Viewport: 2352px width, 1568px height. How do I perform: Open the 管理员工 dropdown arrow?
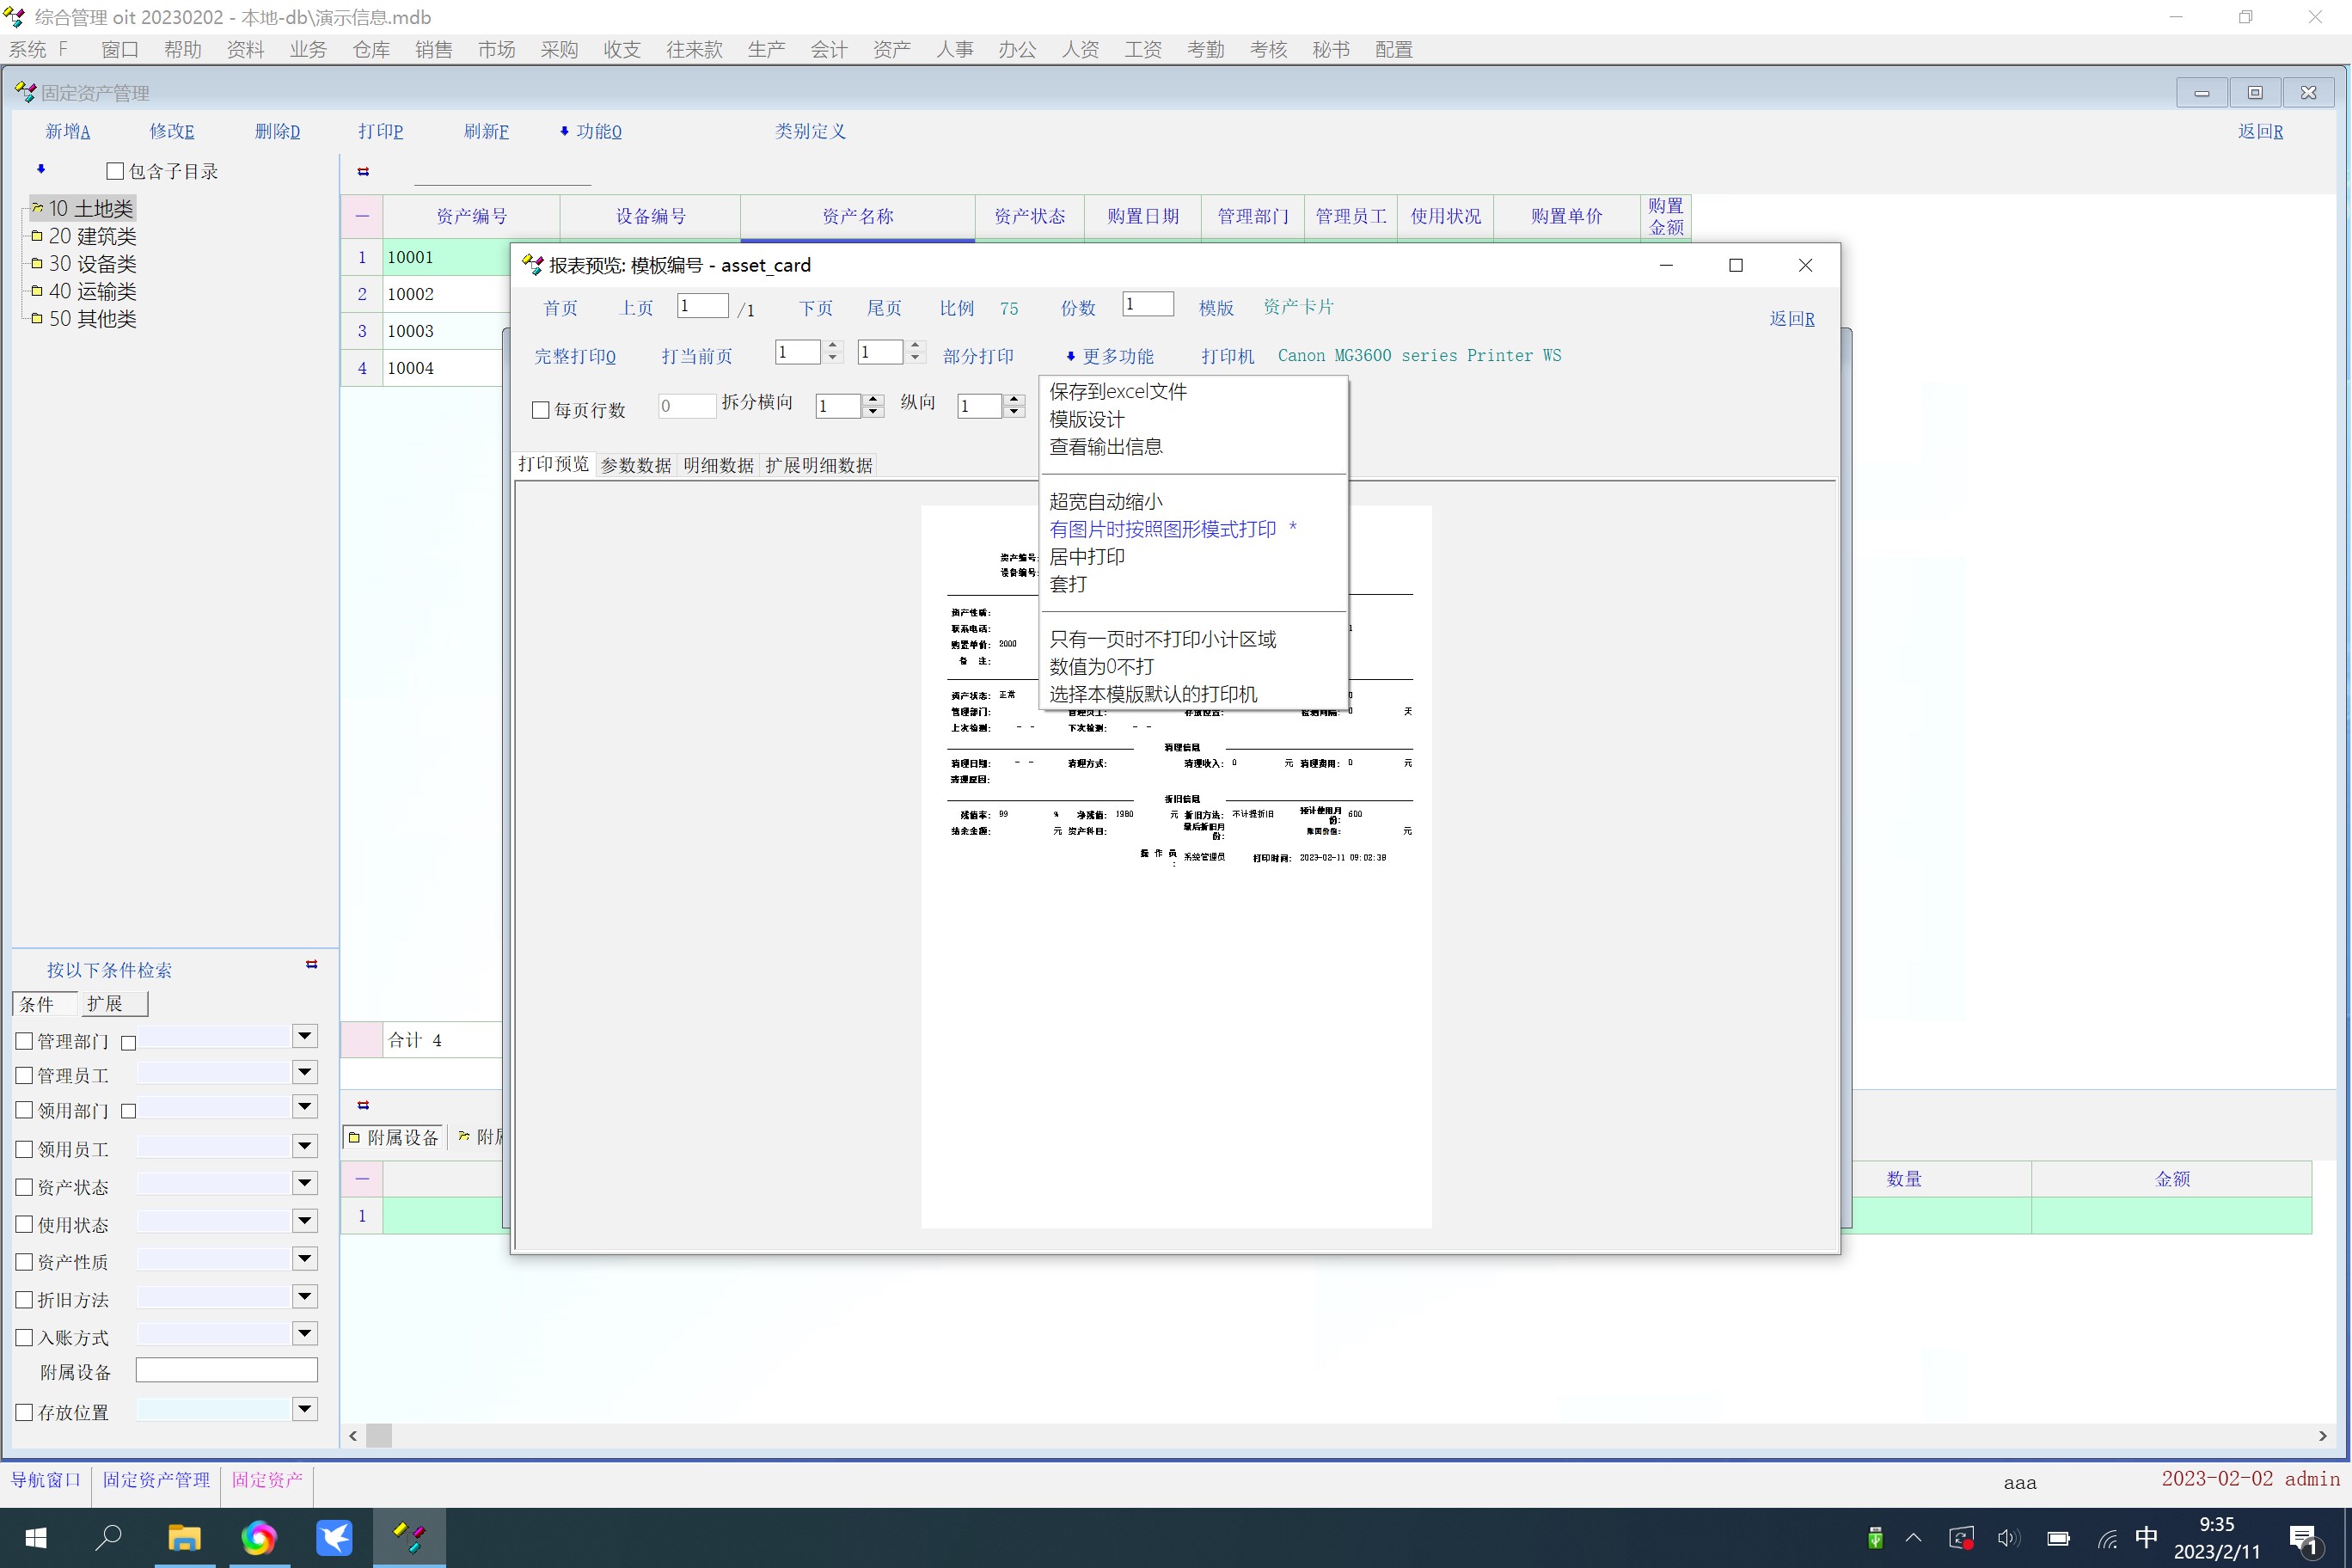coord(305,1072)
